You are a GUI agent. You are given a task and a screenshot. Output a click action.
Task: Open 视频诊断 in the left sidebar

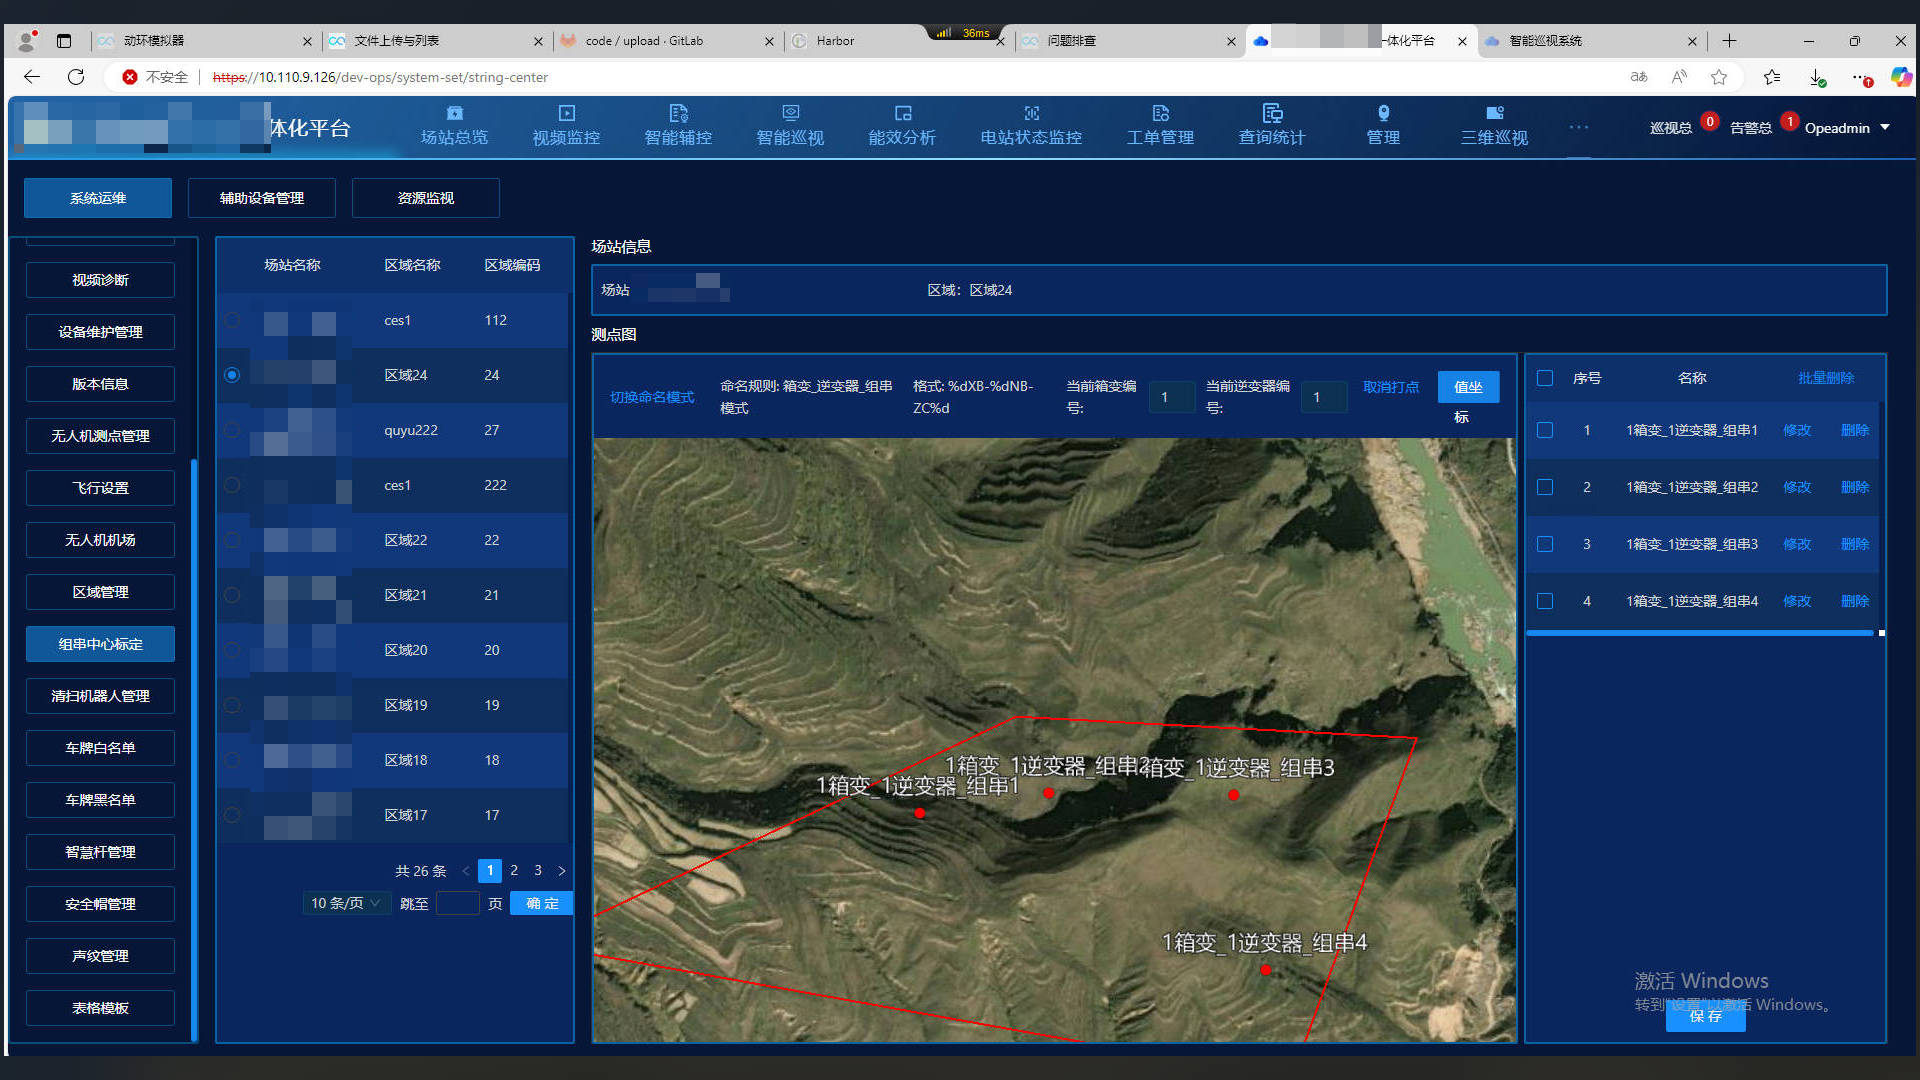(100, 280)
